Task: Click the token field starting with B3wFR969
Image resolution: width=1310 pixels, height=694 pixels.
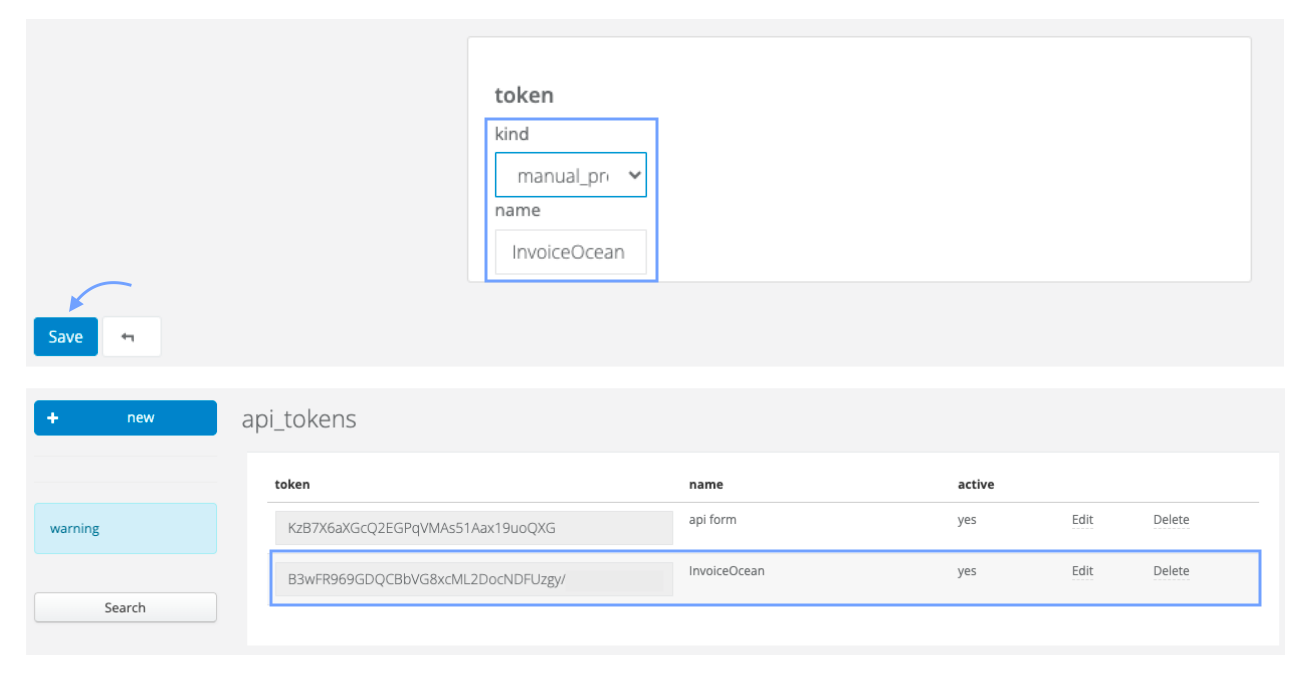Action: (473, 579)
